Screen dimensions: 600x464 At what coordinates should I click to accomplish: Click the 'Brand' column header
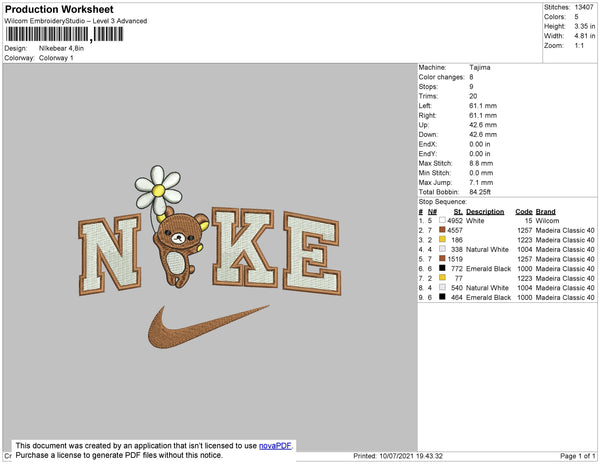(545, 212)
